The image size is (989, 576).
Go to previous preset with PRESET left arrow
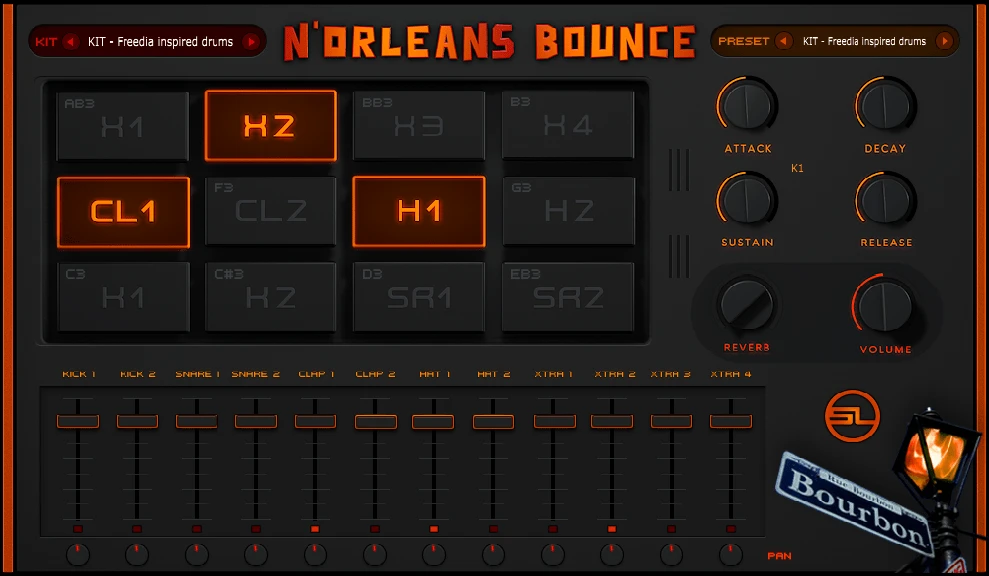point(783,41)
